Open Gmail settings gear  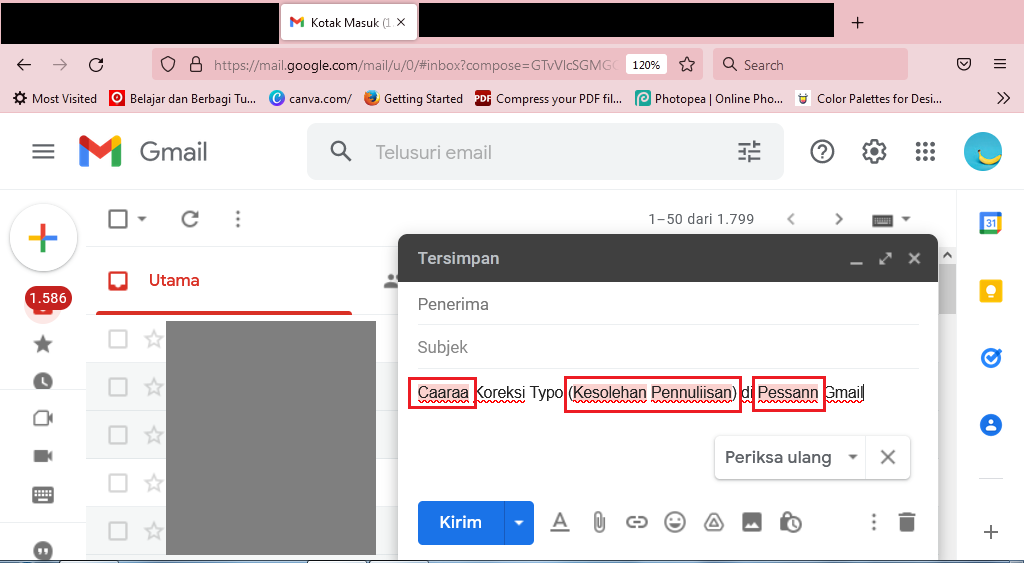(x=874, y=152)
